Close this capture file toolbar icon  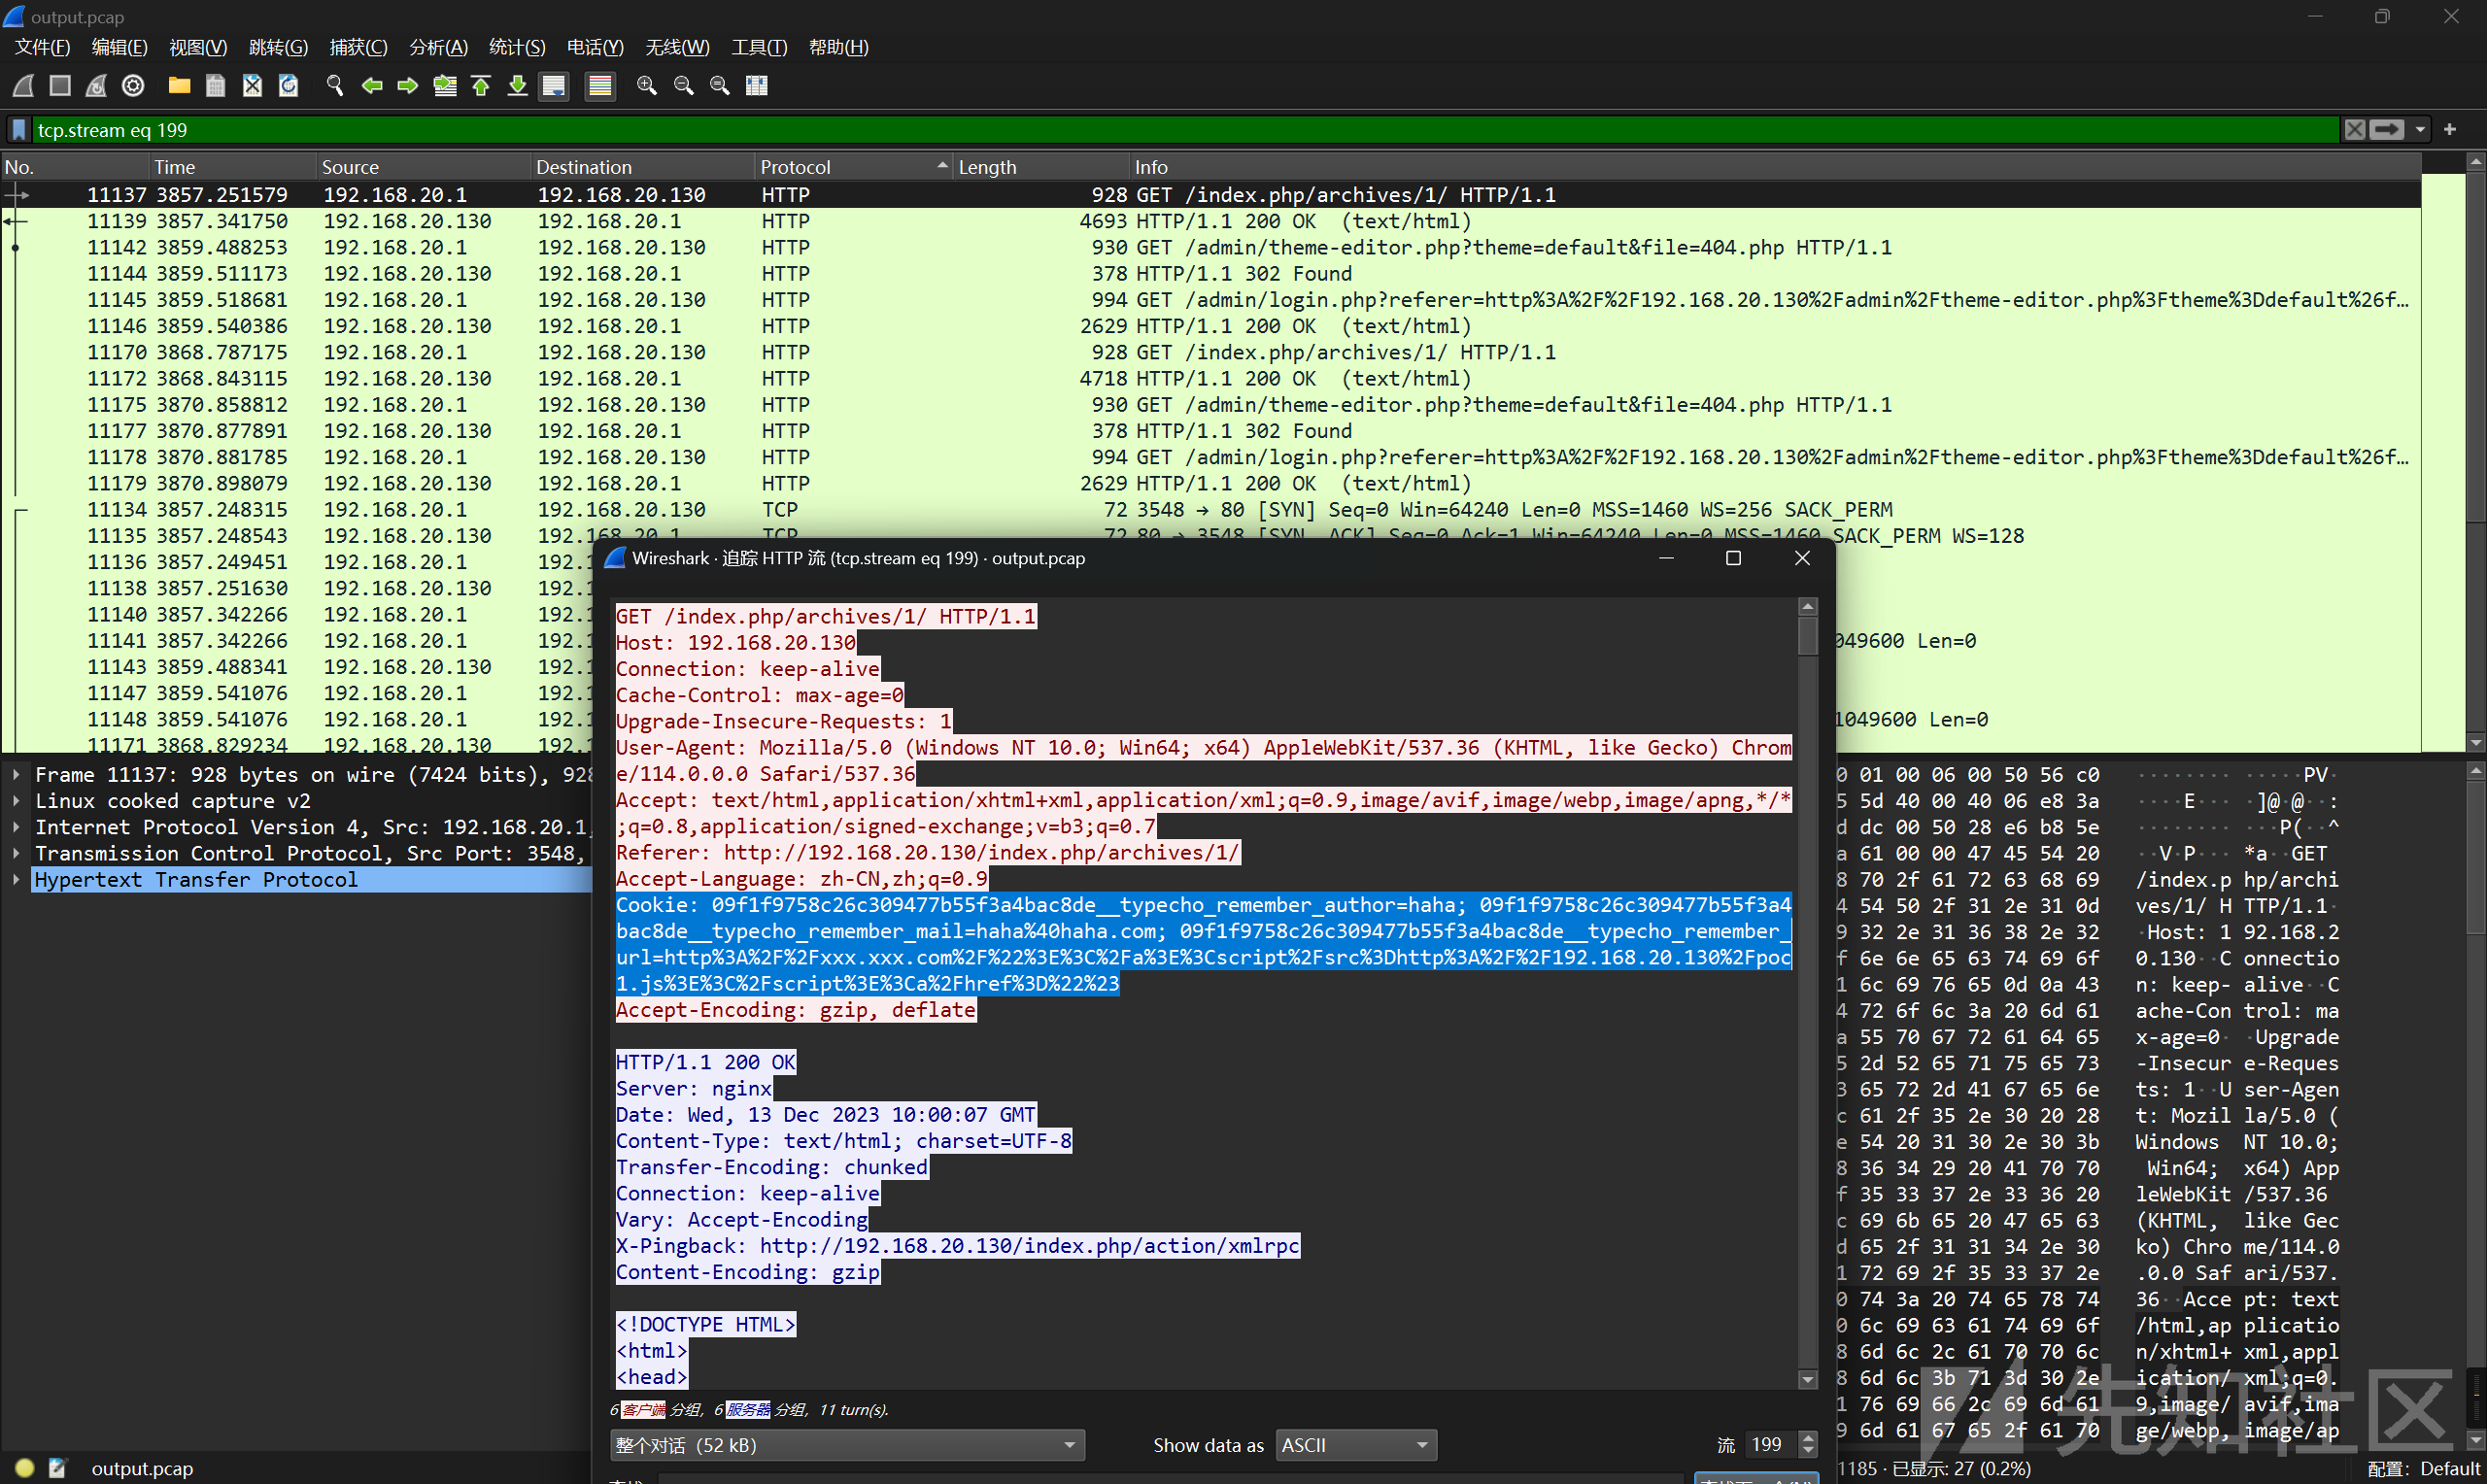pos(252,86)
